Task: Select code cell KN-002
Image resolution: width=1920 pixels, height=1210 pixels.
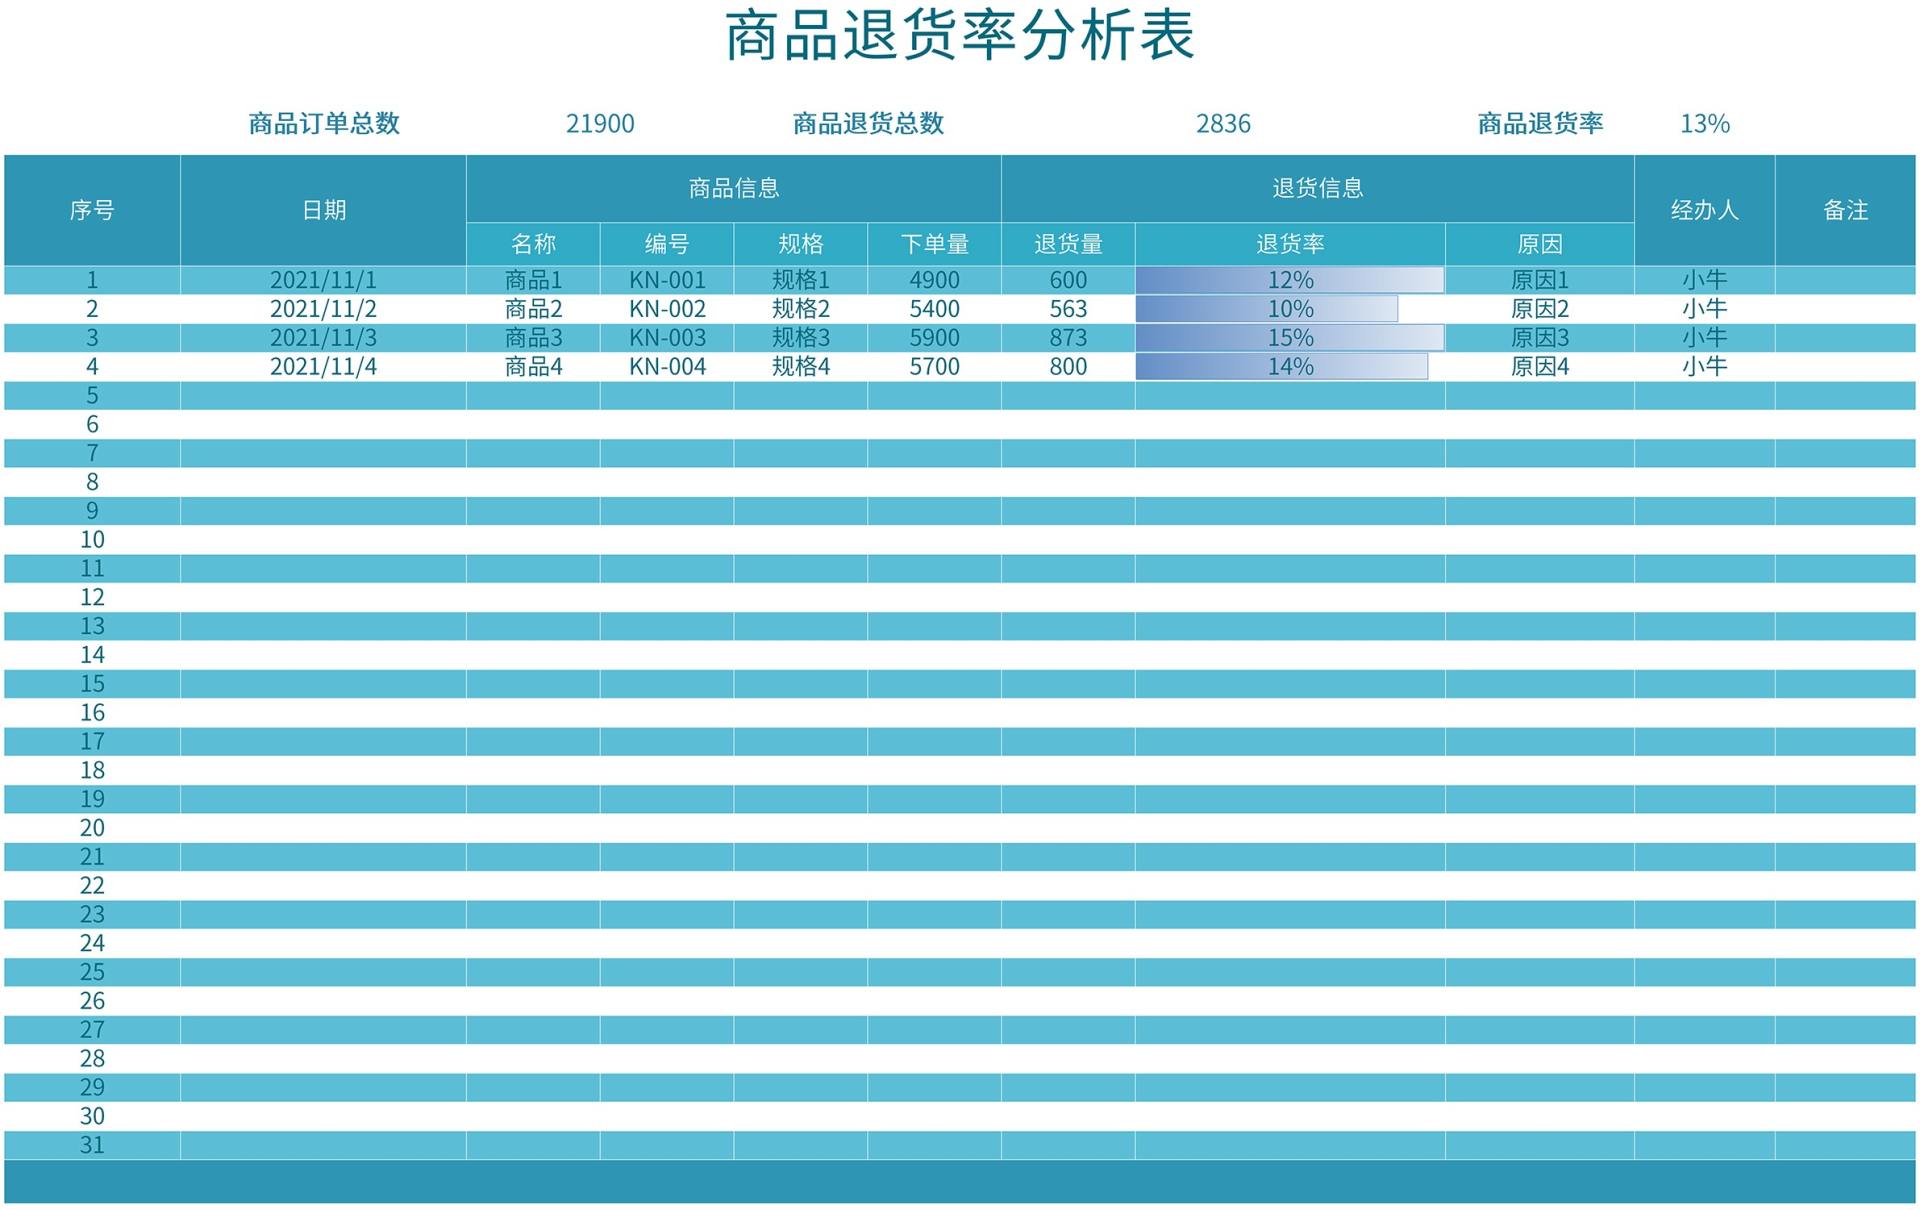Action: (667, 309)
